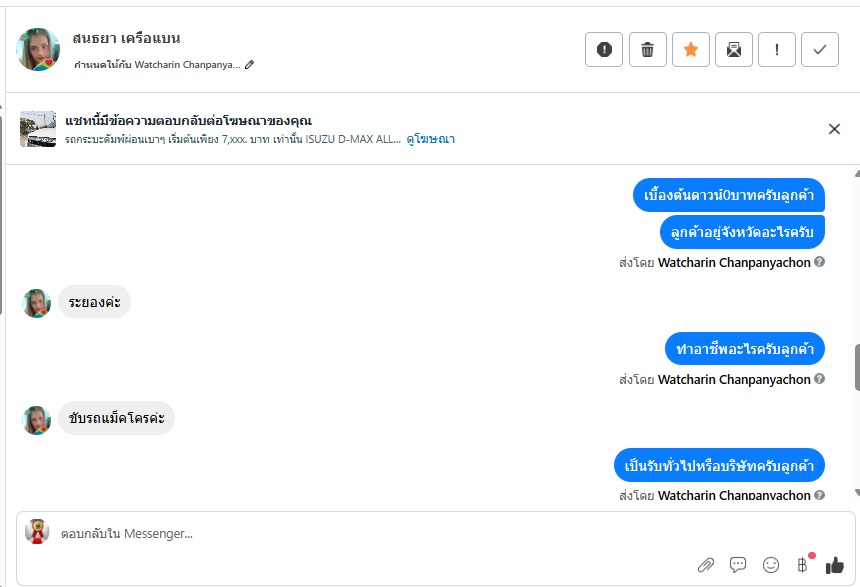Mark conversation as spam
Screen dimensions: 860x587
[x=604, y=49]
